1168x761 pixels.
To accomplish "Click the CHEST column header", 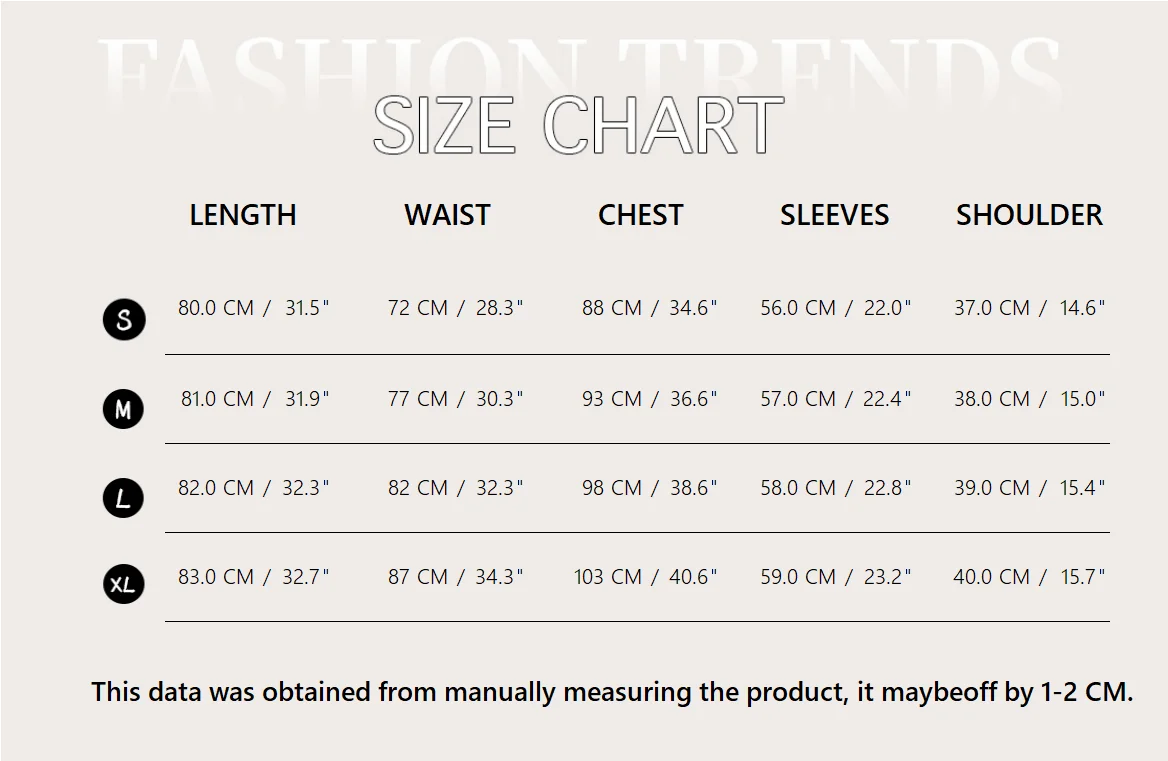I will [x=640, y=215].
